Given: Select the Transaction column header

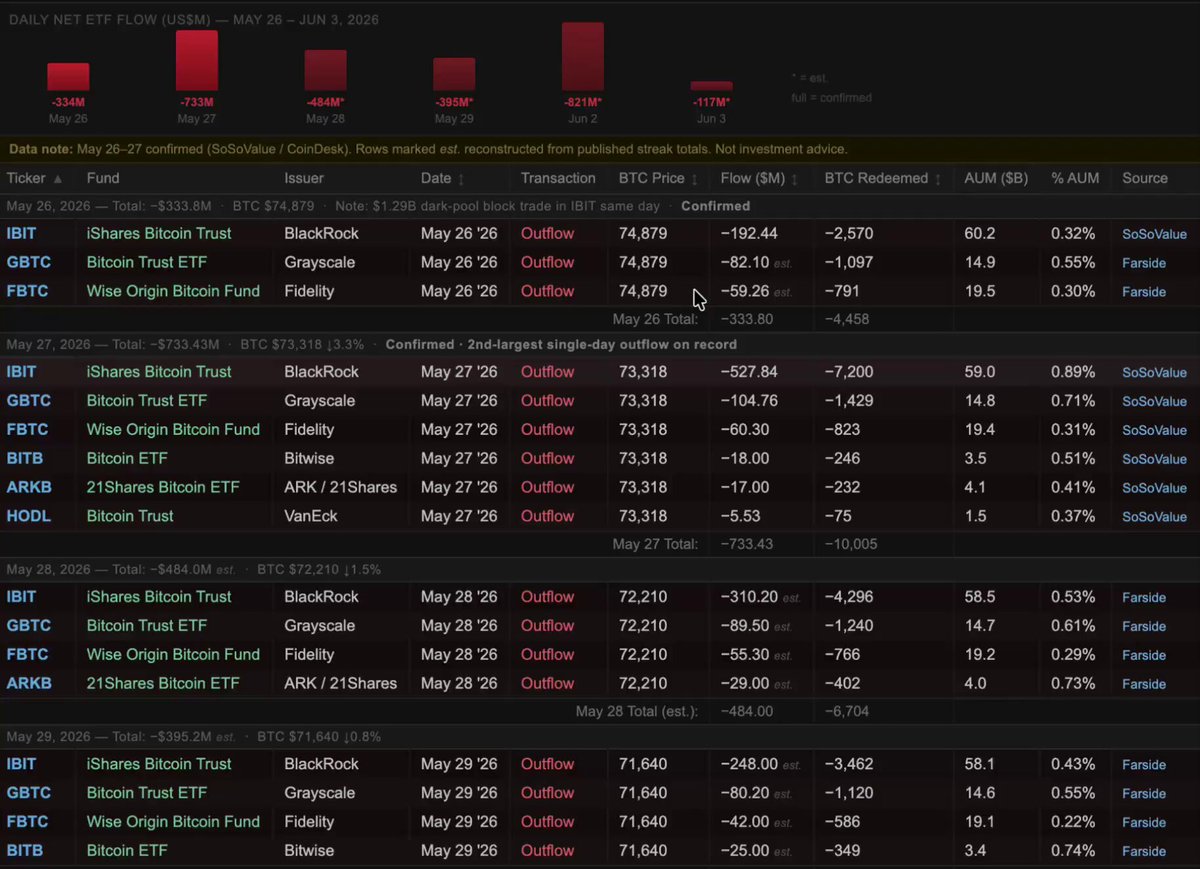Looking at the screenshot, I should pos(558,178).
